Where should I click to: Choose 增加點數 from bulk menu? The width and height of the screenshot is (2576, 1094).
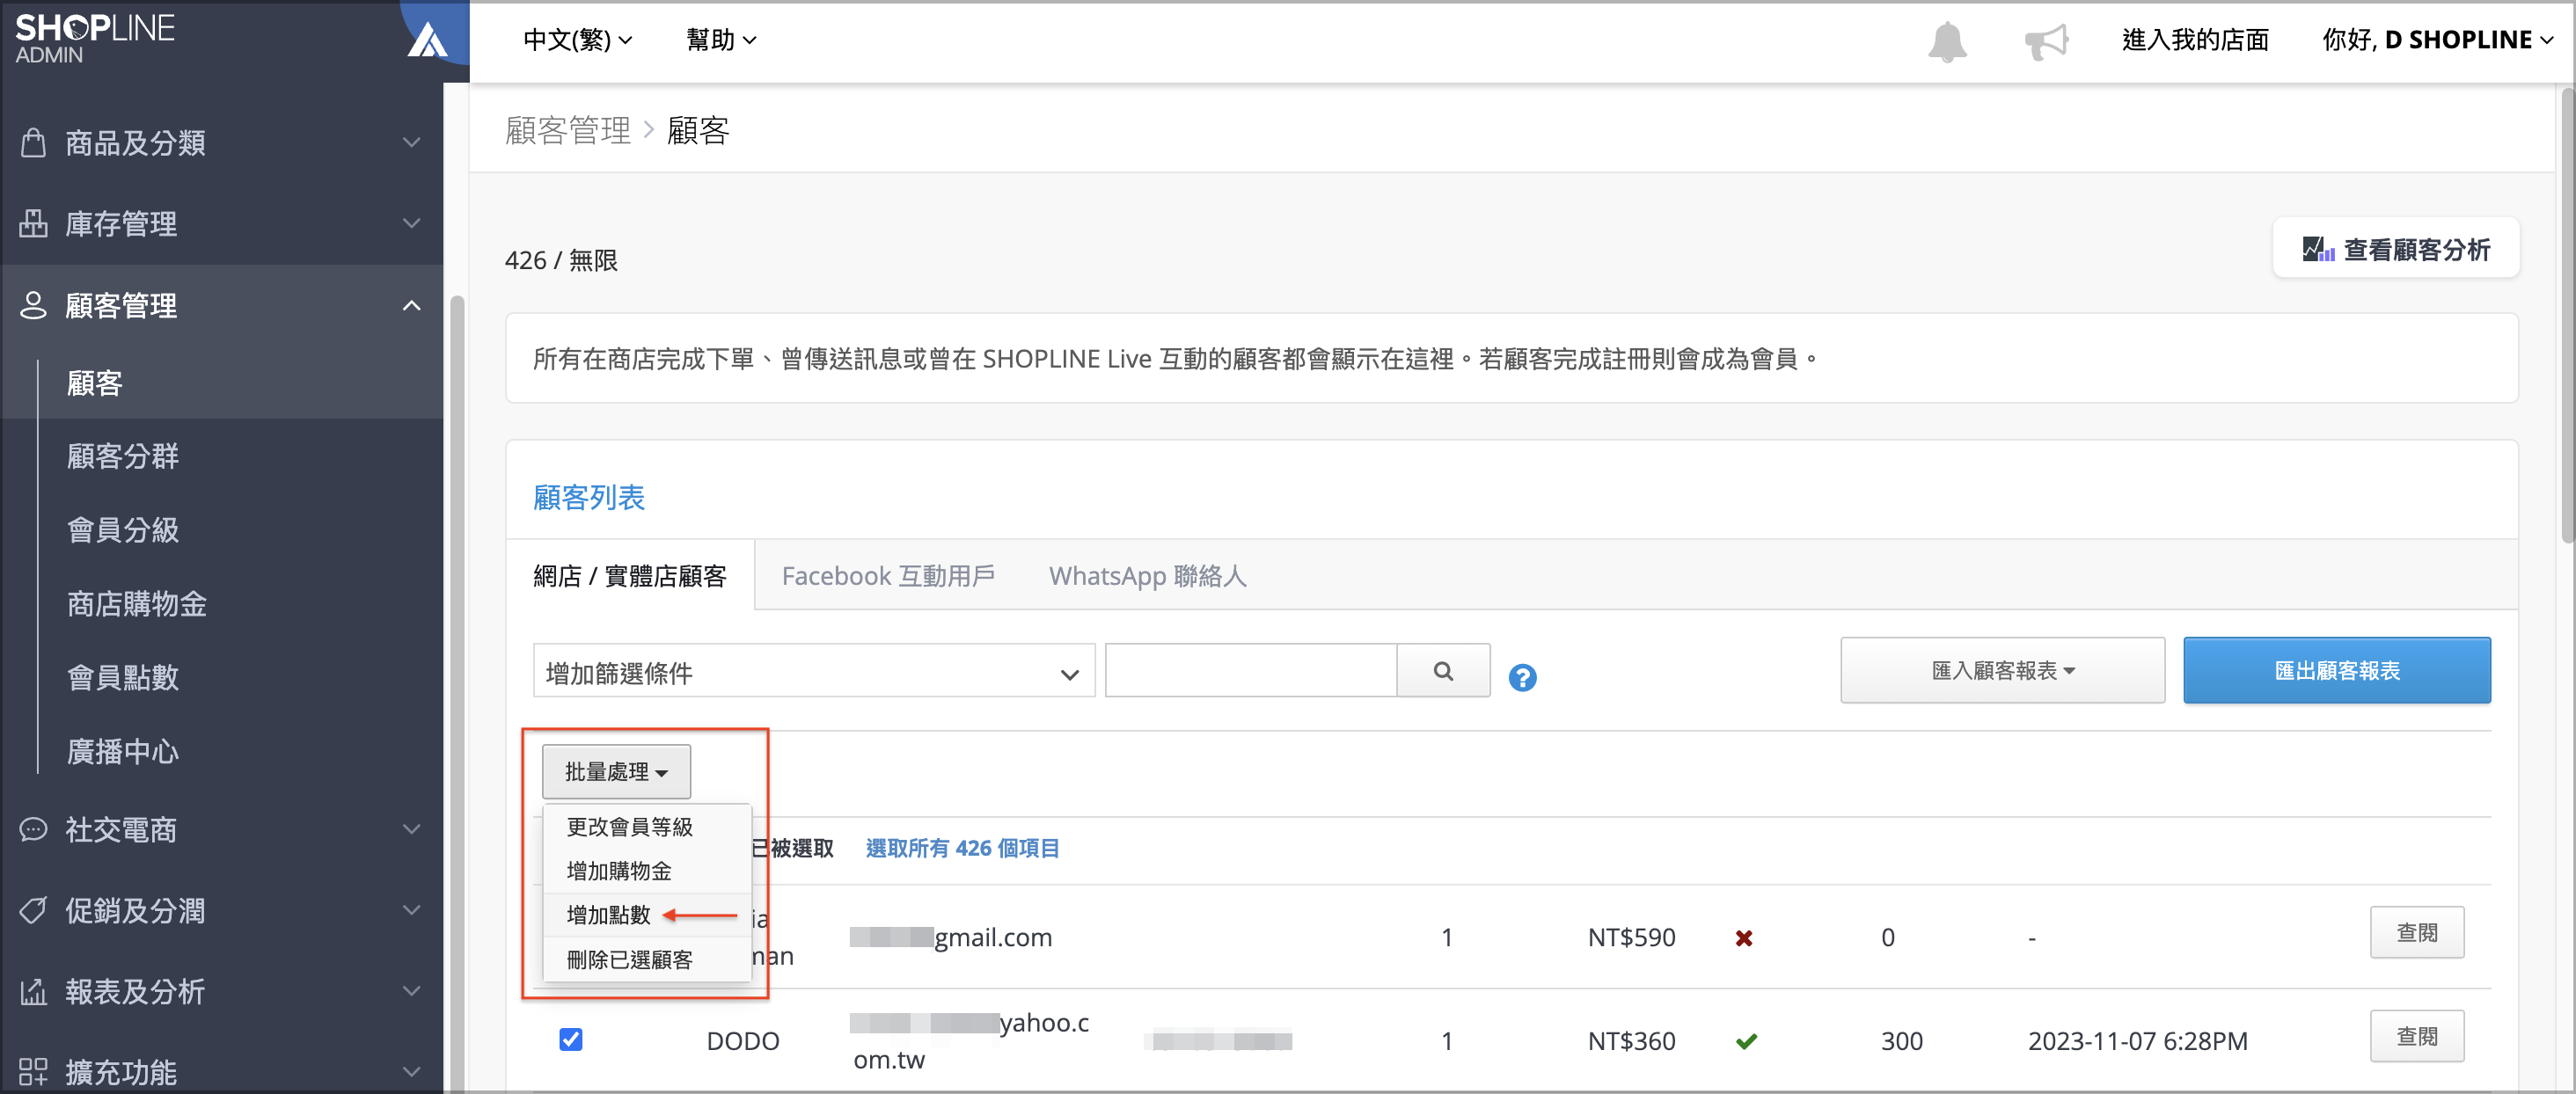[646, 915]
